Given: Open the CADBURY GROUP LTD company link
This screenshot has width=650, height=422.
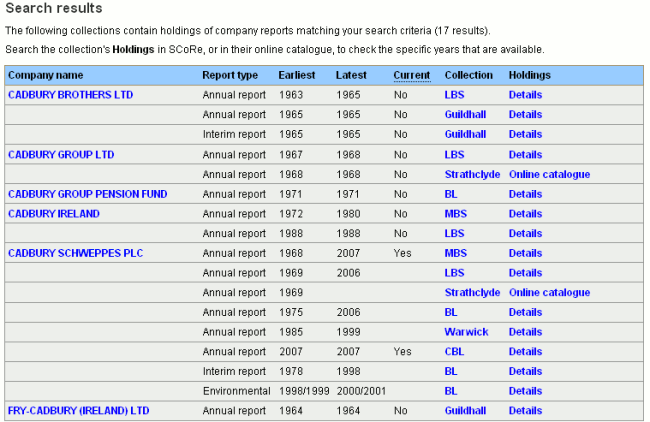Looking at the screenshot, I should tap(61, 155).
